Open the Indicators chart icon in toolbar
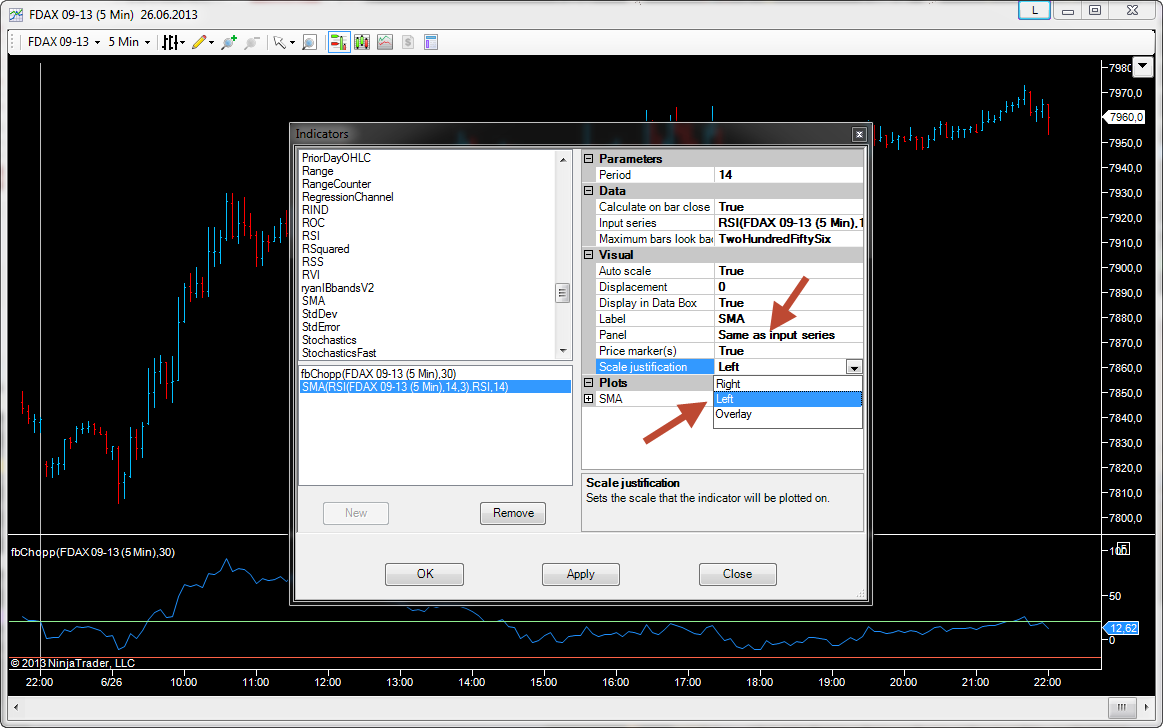 385,42
